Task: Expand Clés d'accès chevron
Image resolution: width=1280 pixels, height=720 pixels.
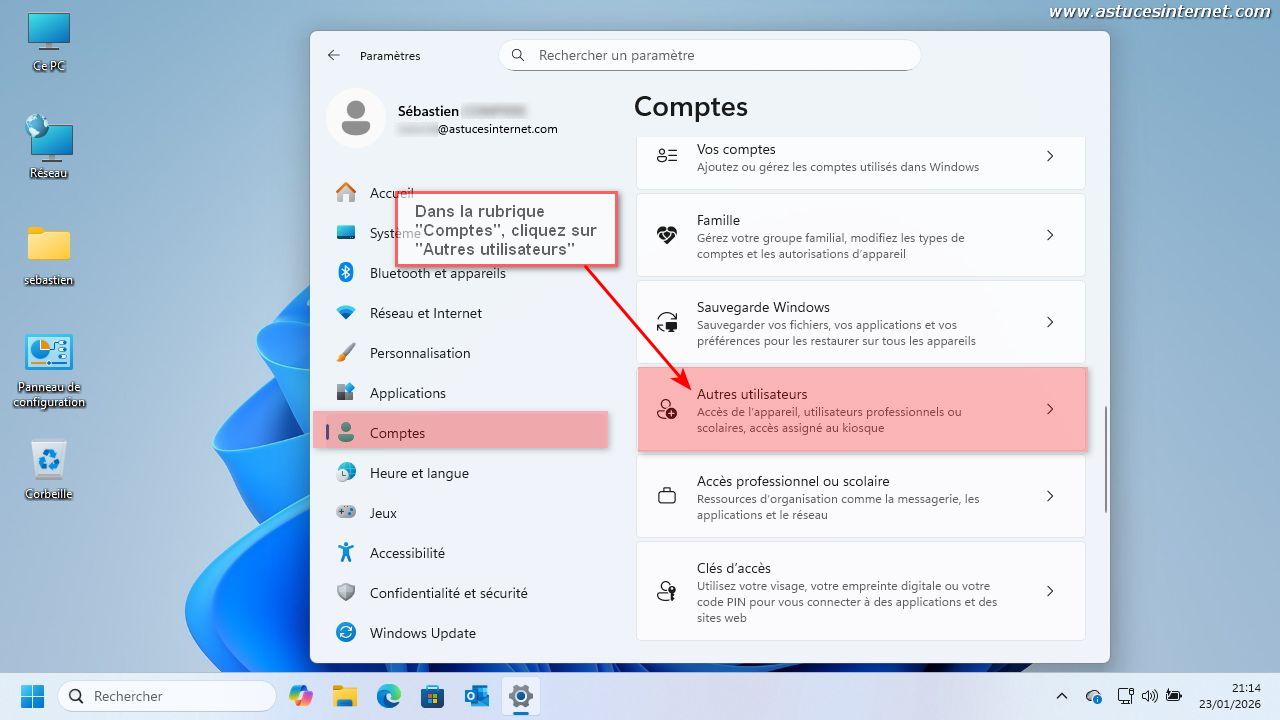Action: coord(1050,591)
